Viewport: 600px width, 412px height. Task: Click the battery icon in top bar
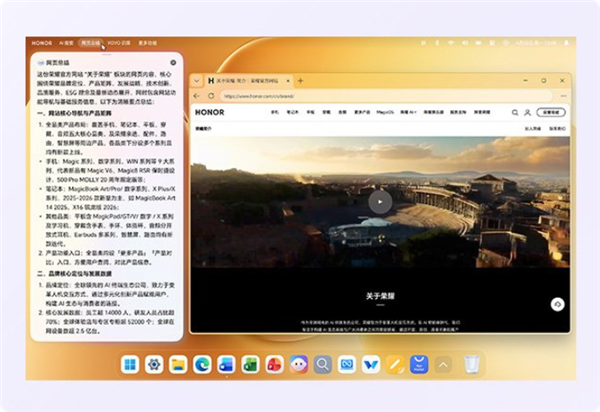pos(479,43)
